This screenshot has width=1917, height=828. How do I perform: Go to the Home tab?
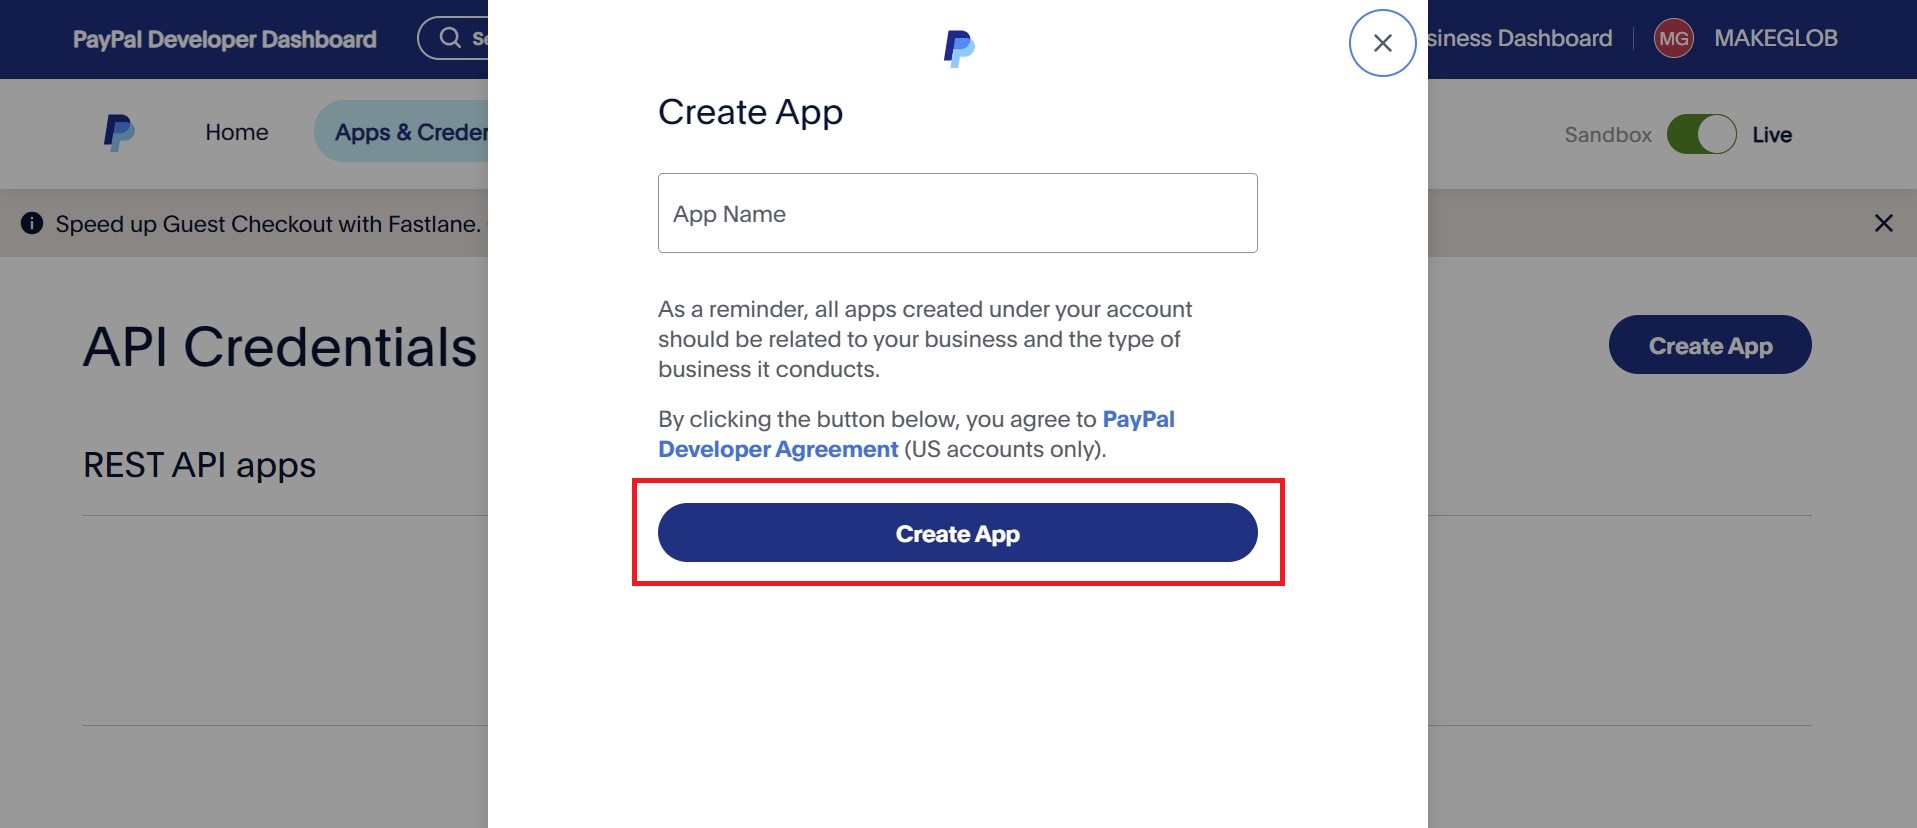pyautogui.click(x=237, y=132)
